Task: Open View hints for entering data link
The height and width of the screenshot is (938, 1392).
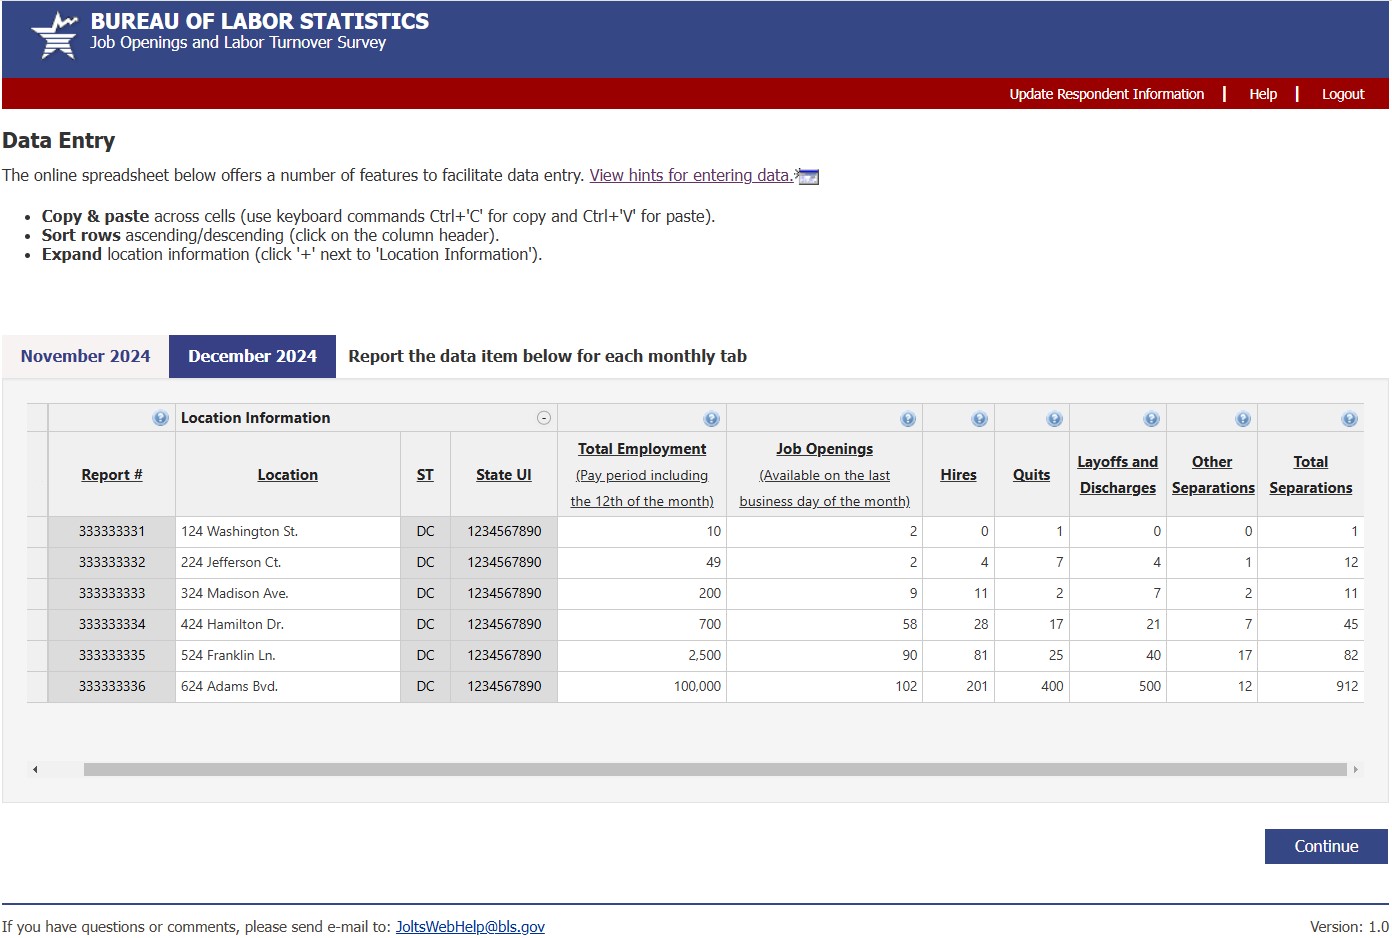Action: [x=691, y=175]
